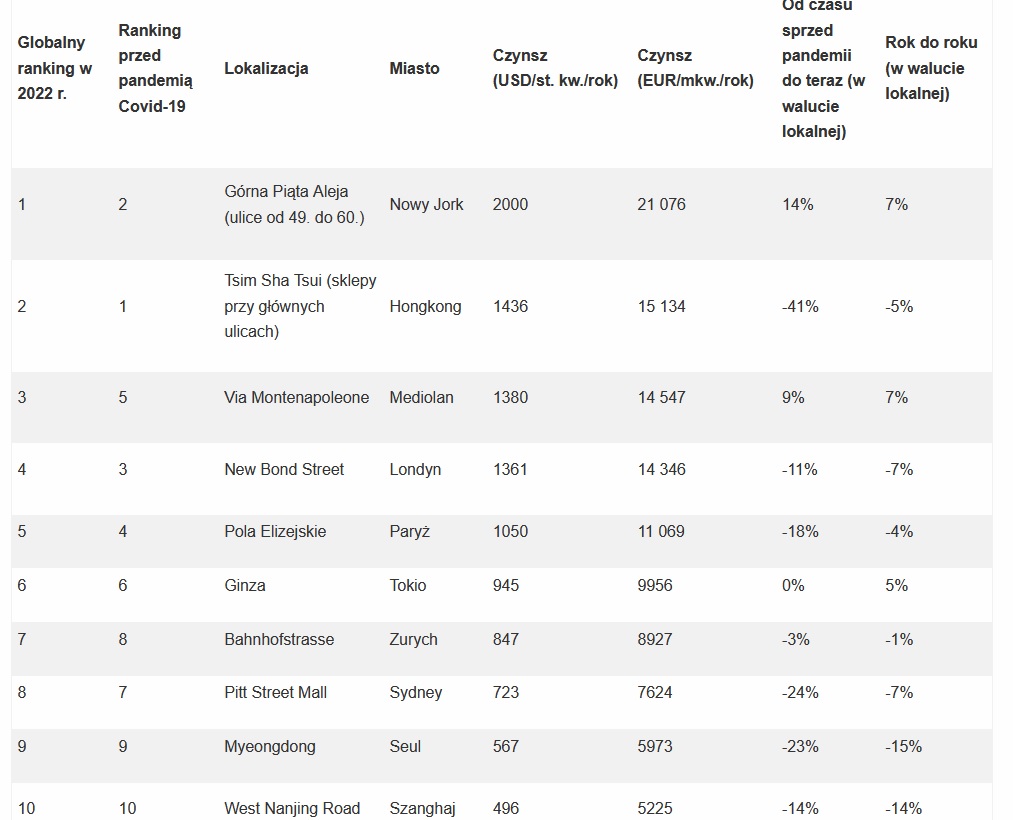Click the Rok do roku header
The width and height of the screenshot is (1013, 820).
coord(931,68)
